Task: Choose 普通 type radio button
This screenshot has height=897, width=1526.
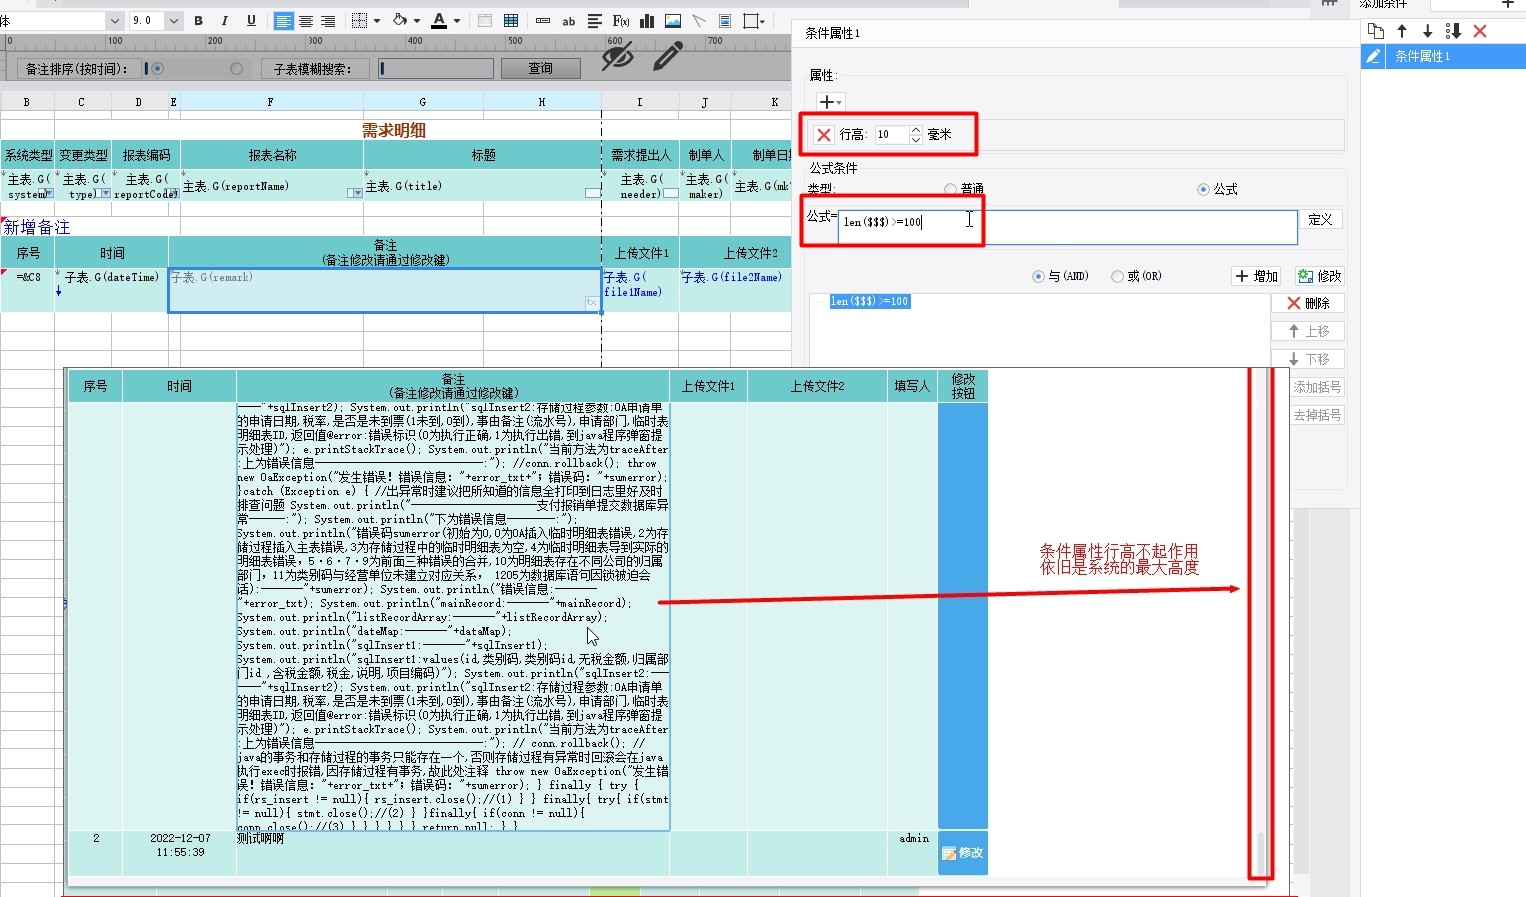Action: [950, 189]
